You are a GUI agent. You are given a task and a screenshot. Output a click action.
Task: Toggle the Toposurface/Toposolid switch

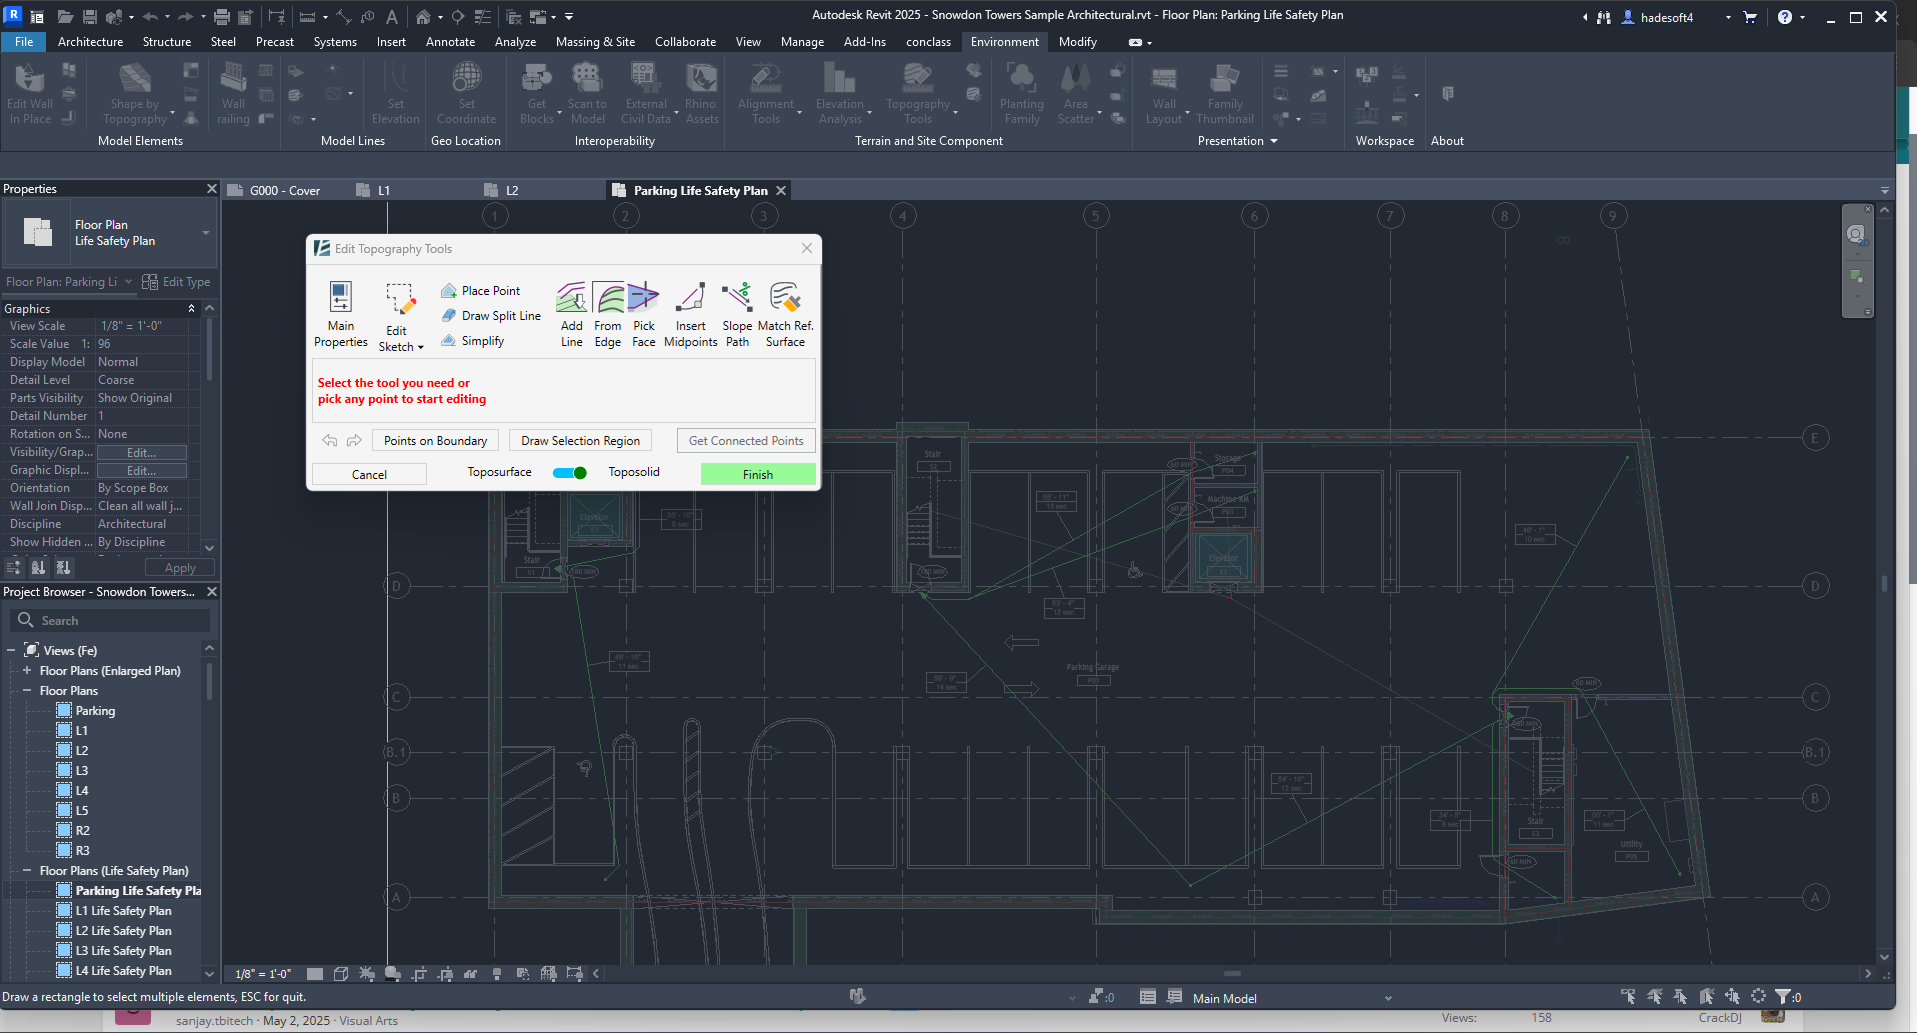[x=570, y=473]
